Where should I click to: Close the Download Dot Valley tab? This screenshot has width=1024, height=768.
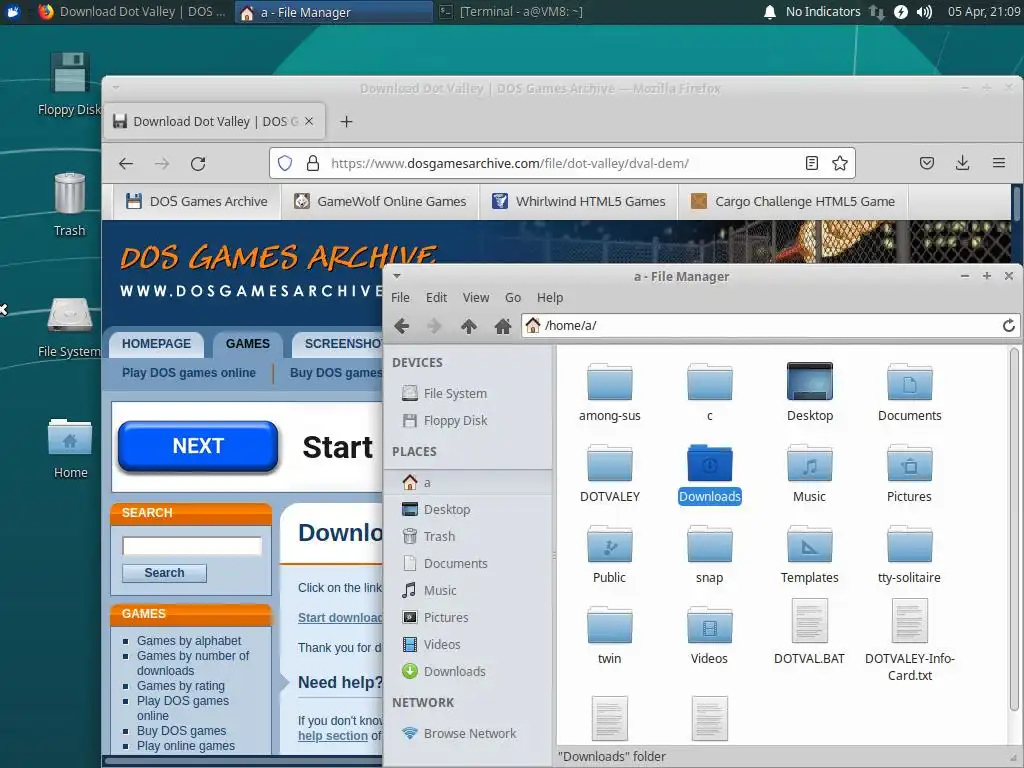tap(309, 121)
